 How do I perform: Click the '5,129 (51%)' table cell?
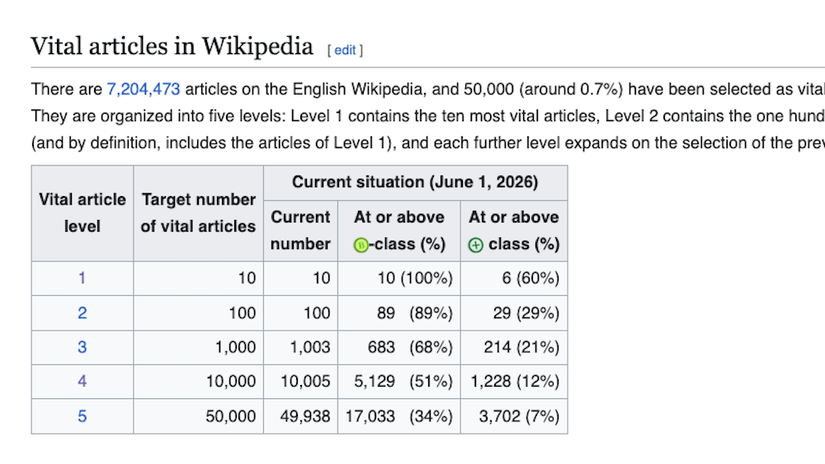399,381
